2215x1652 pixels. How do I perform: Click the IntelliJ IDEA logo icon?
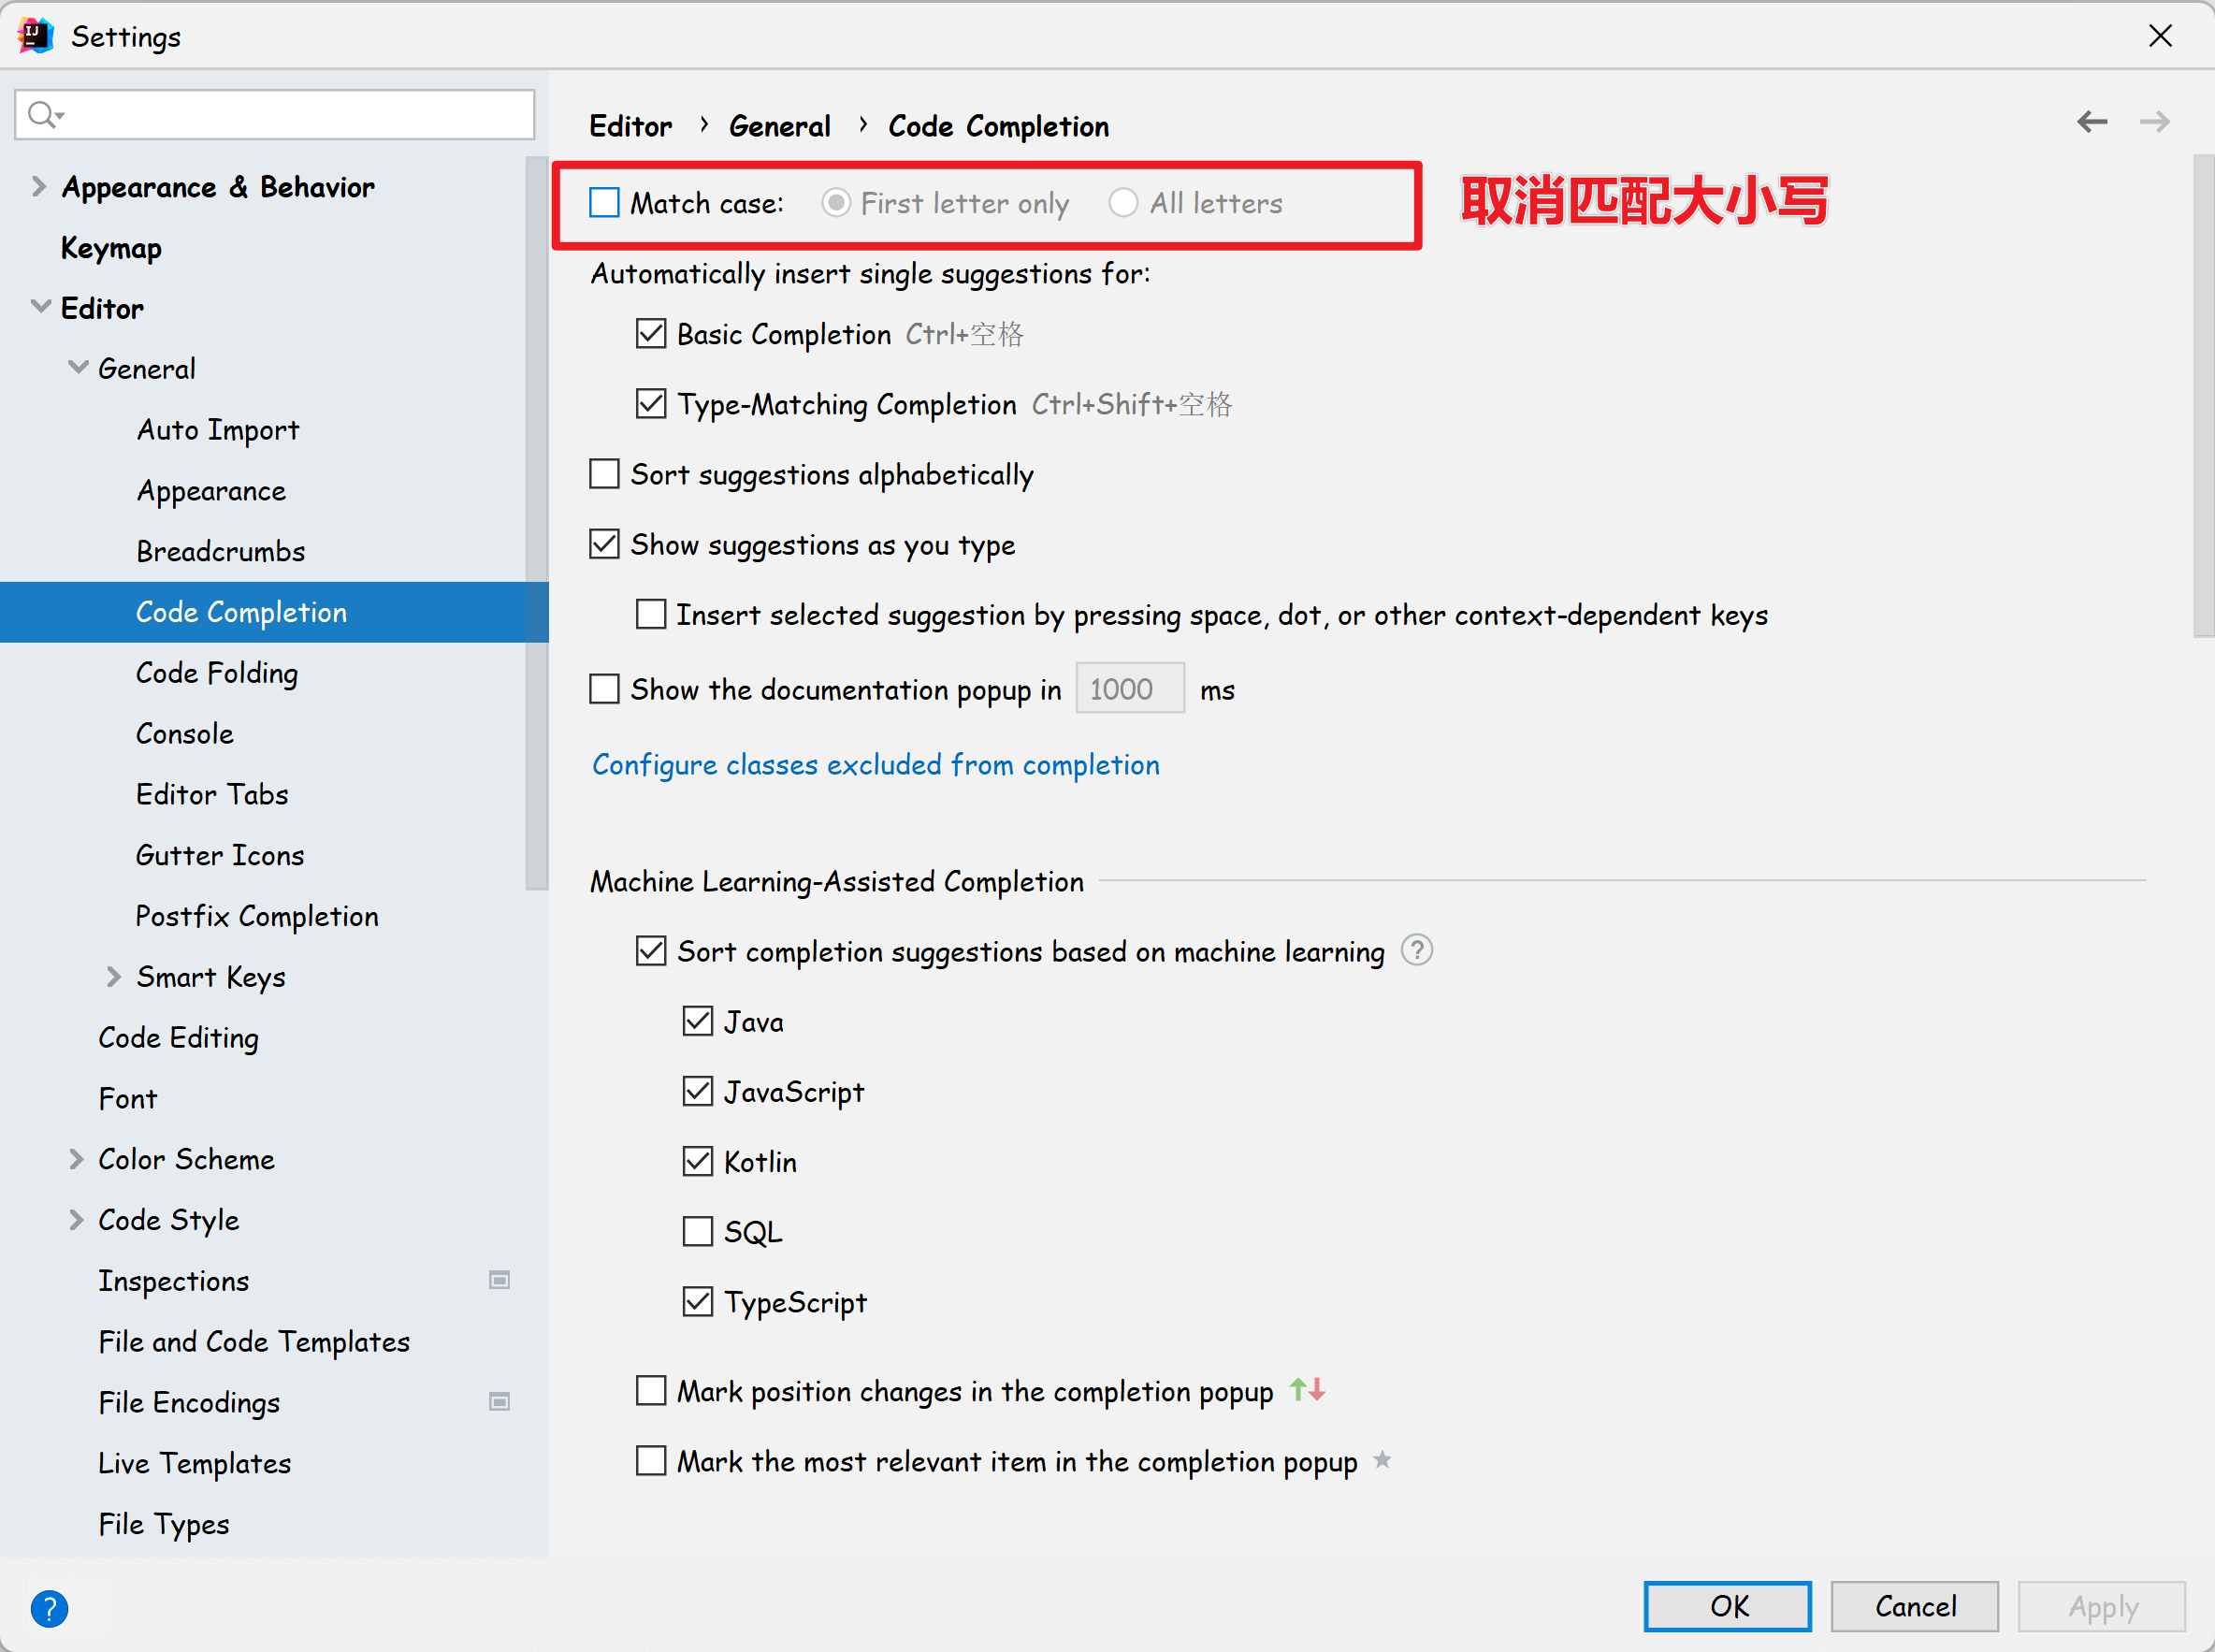[x=35, y=36]
